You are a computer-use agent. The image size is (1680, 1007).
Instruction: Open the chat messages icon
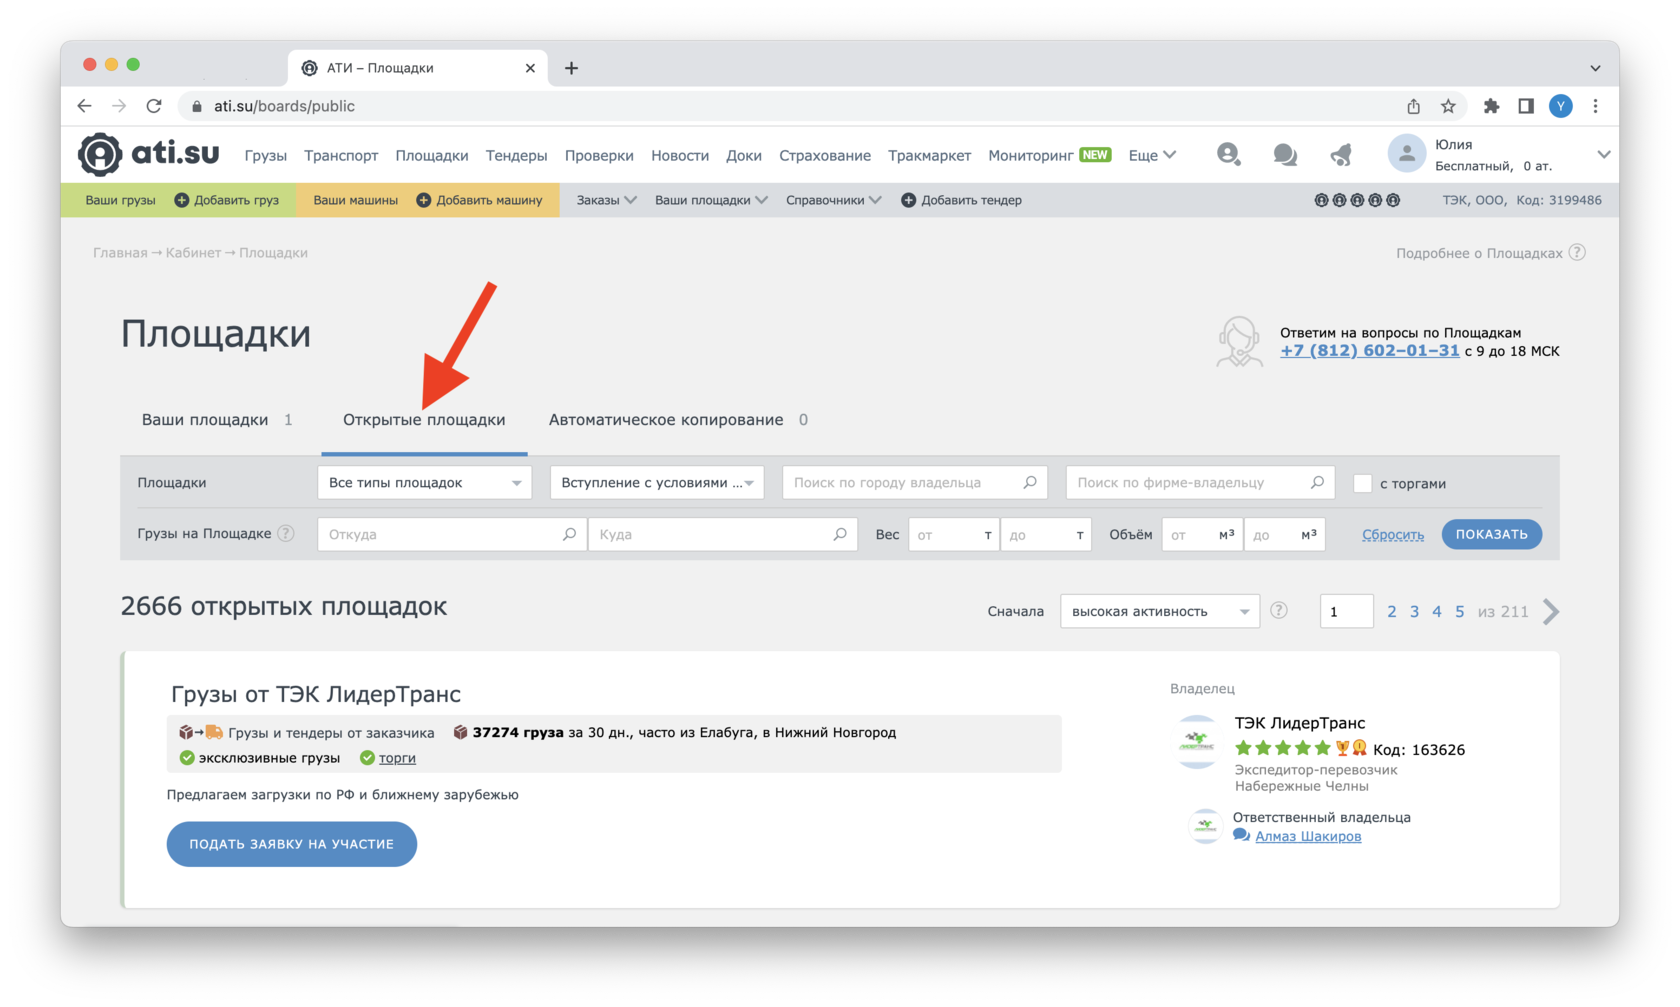click(1285, 154)
